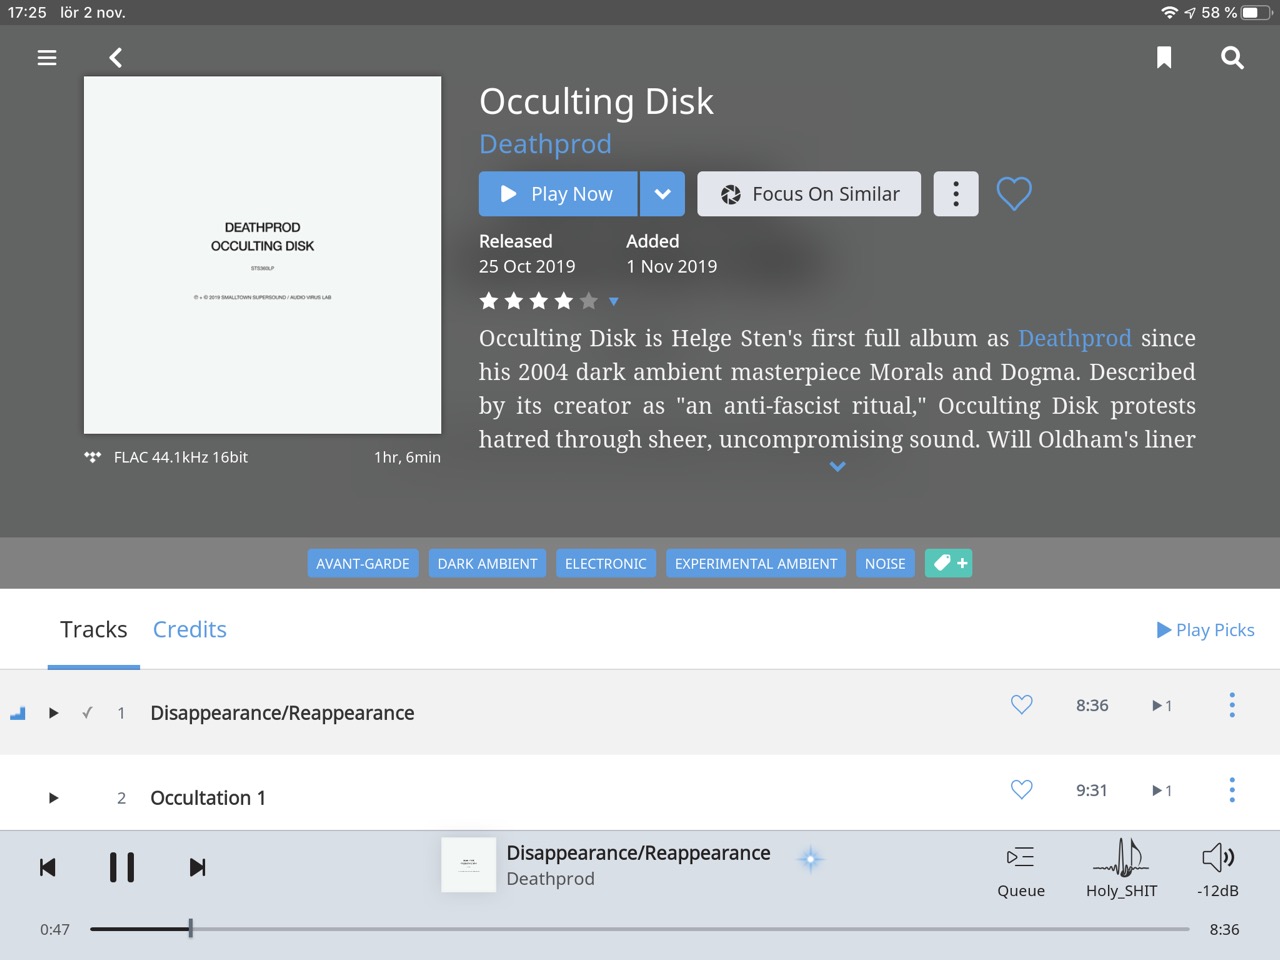
Task: Switch to the Tracks tab
Action: tap(94, 630)
